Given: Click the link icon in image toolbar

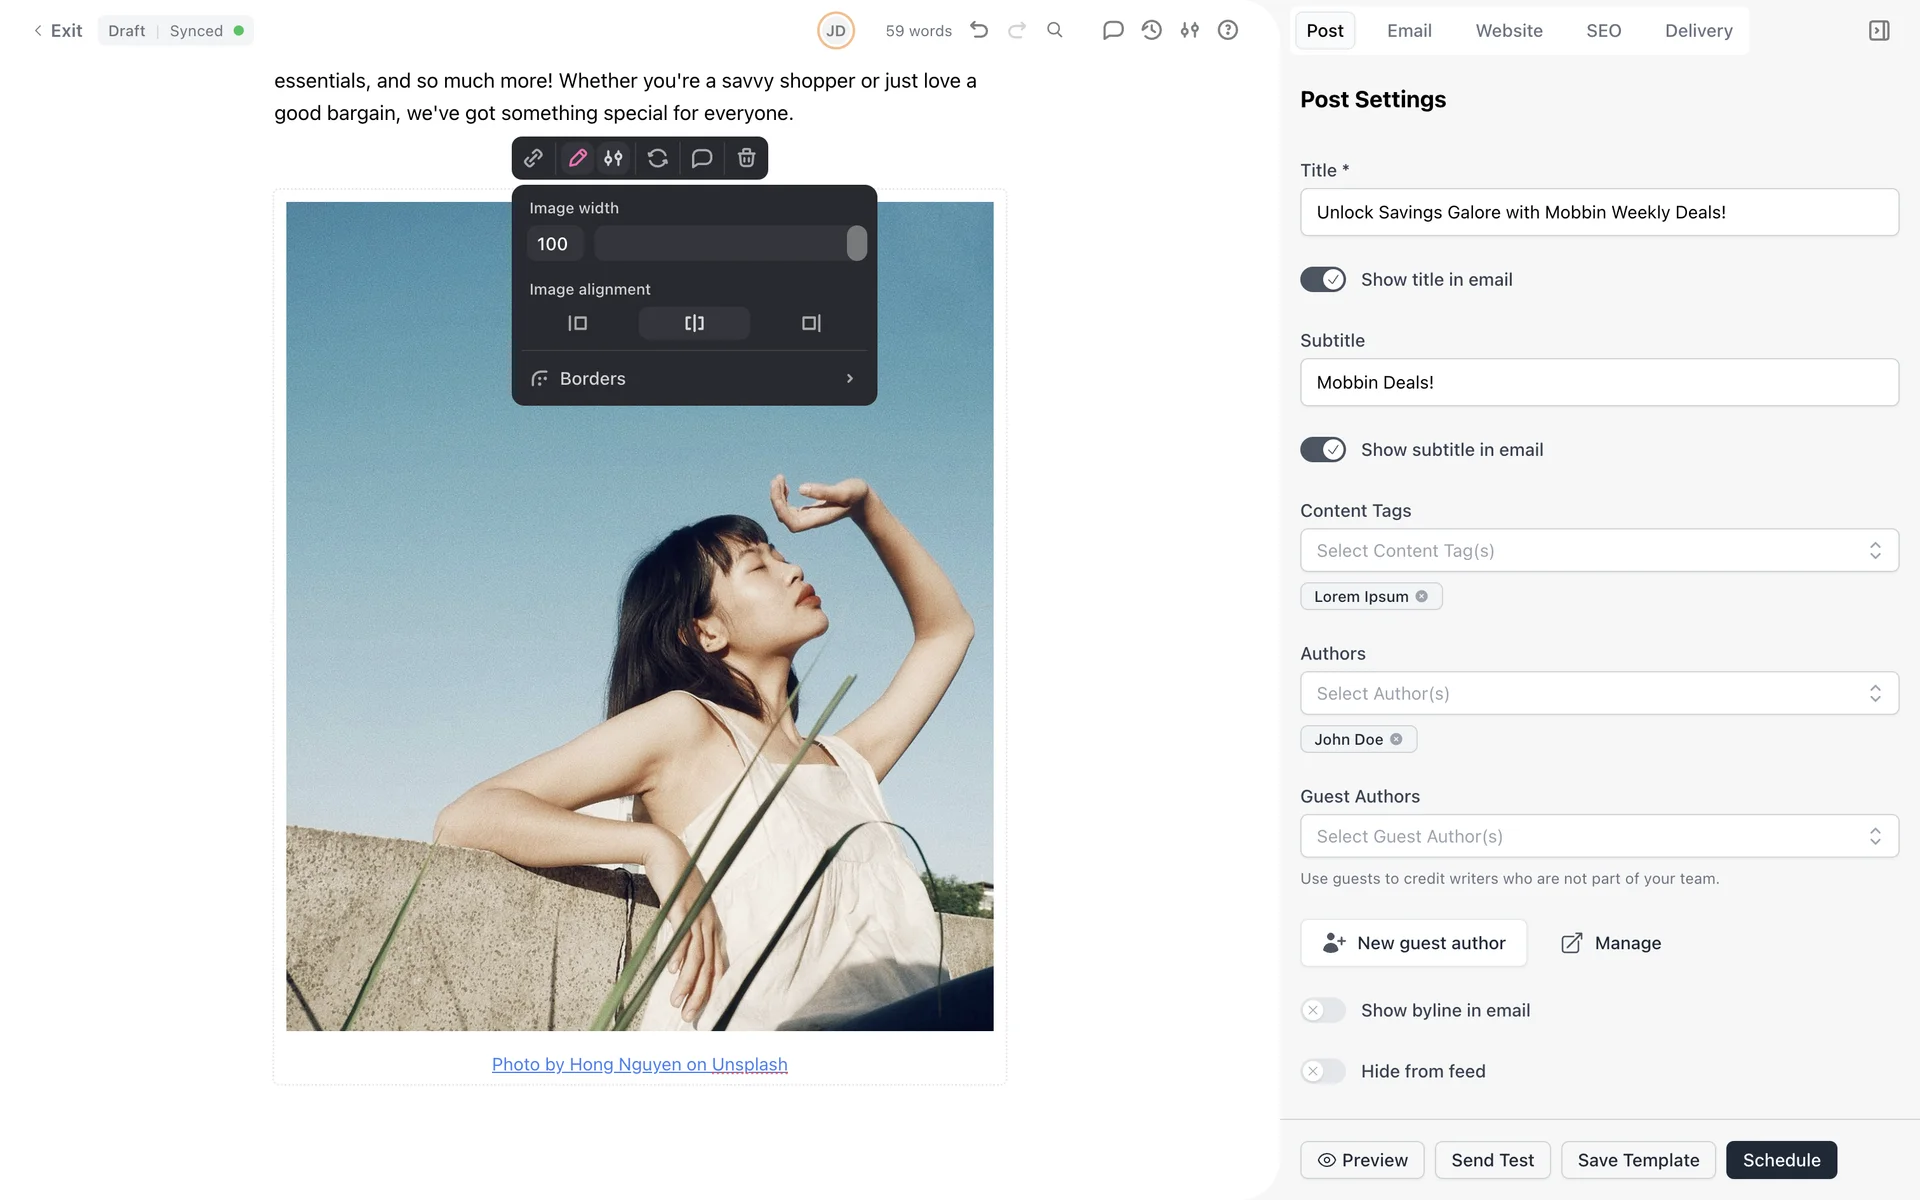Looking at the screenshot, I should (533, 158).
